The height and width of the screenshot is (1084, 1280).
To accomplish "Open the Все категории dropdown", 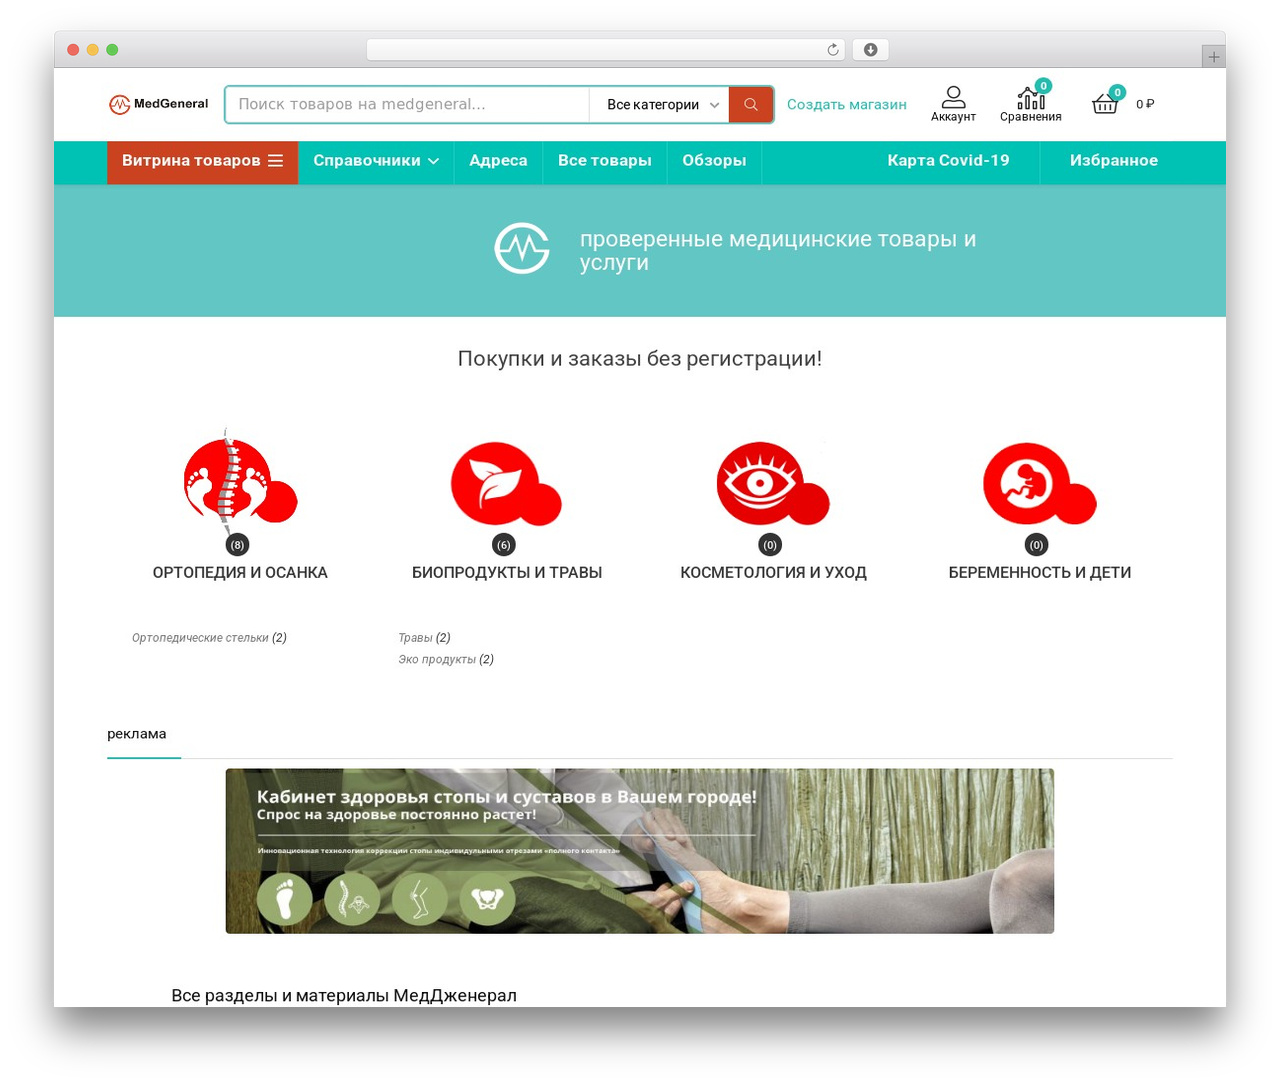I will pyautogui.click(x=660, y=104).
